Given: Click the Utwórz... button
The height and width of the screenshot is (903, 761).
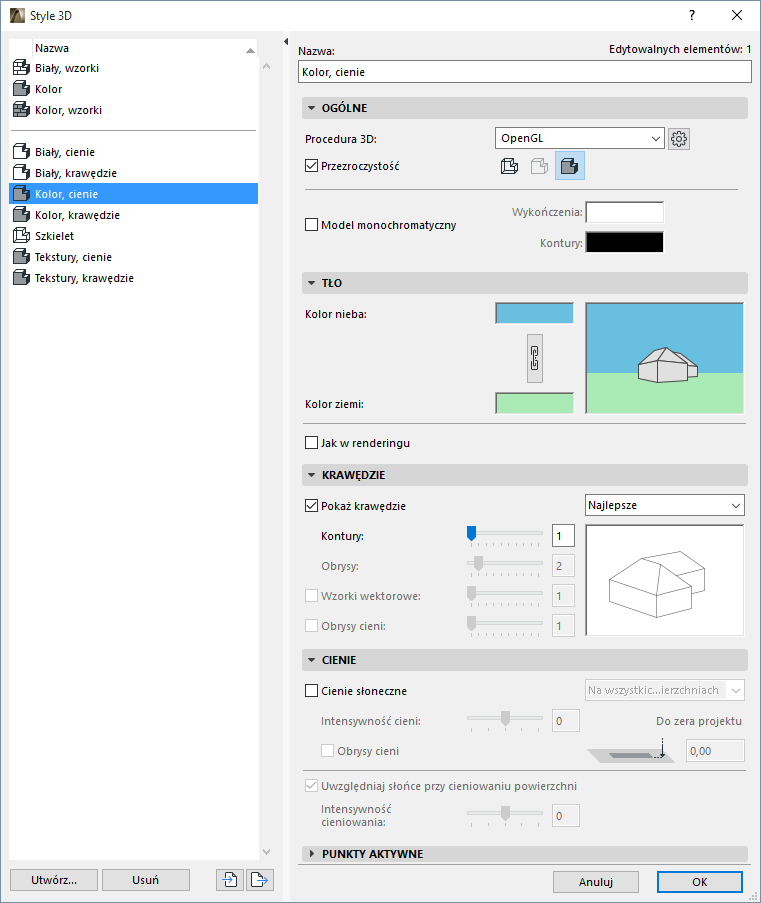Looking at the screenshot, I should click(54, 880).
